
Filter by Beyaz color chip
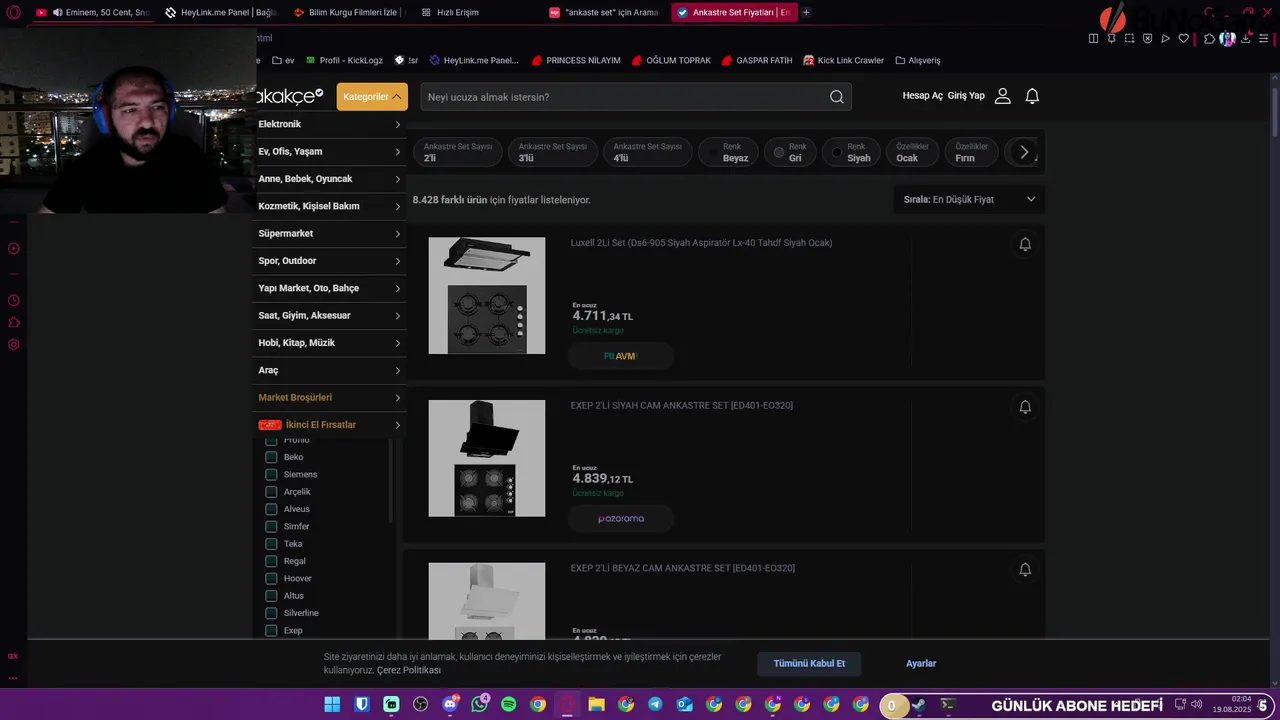click(728, 152)
